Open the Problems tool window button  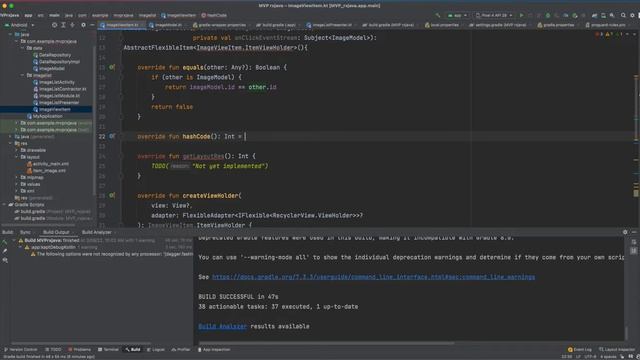tap(80, 350)
